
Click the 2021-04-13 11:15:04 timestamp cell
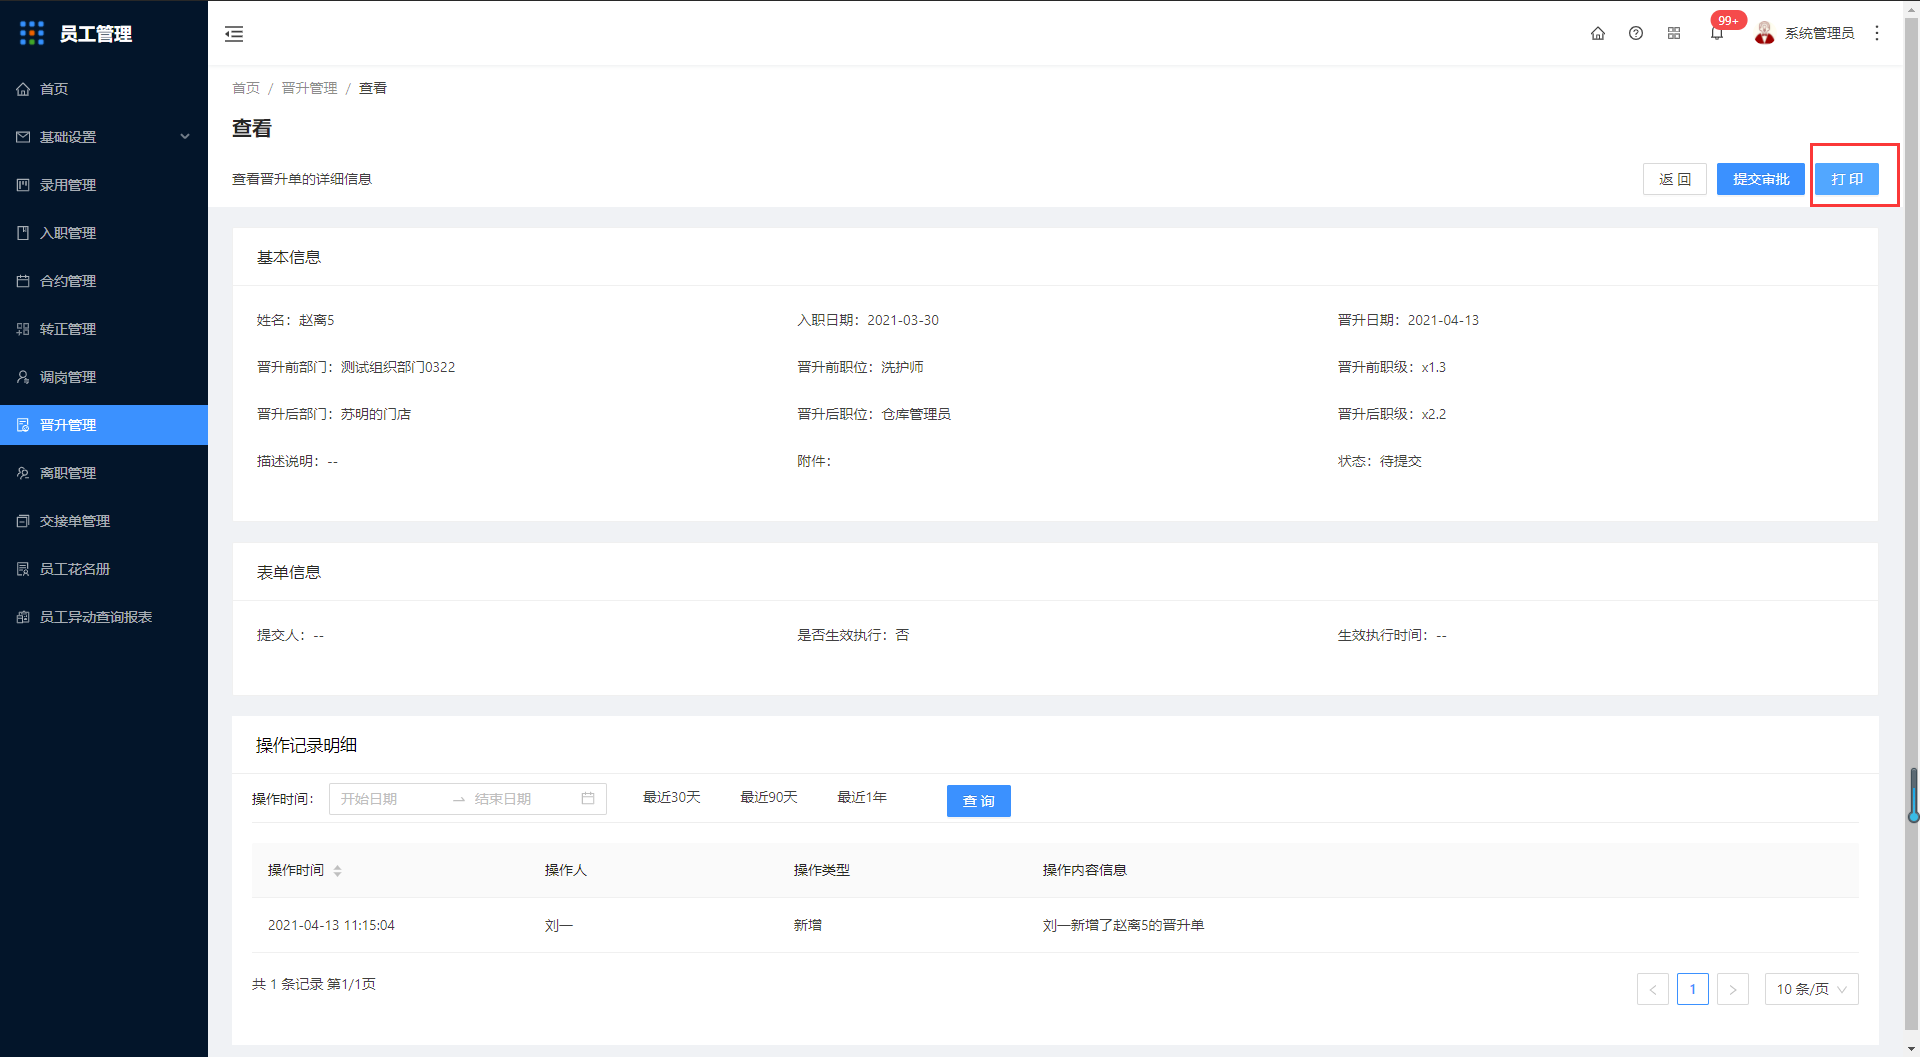[331, 925]
